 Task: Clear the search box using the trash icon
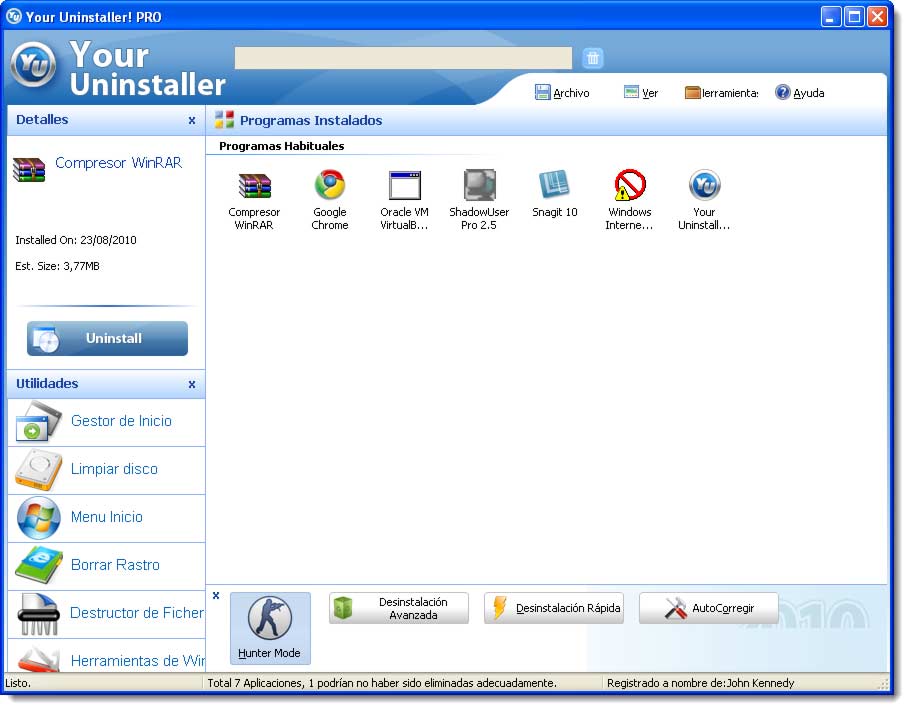coord(593,57)
